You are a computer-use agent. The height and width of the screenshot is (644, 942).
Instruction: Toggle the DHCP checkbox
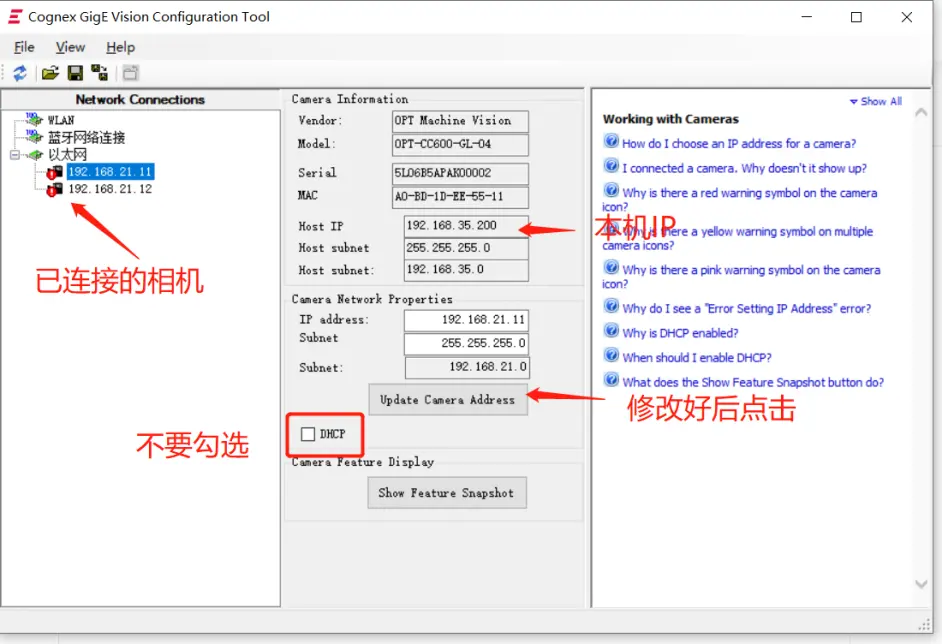click(x=308, y=434)
